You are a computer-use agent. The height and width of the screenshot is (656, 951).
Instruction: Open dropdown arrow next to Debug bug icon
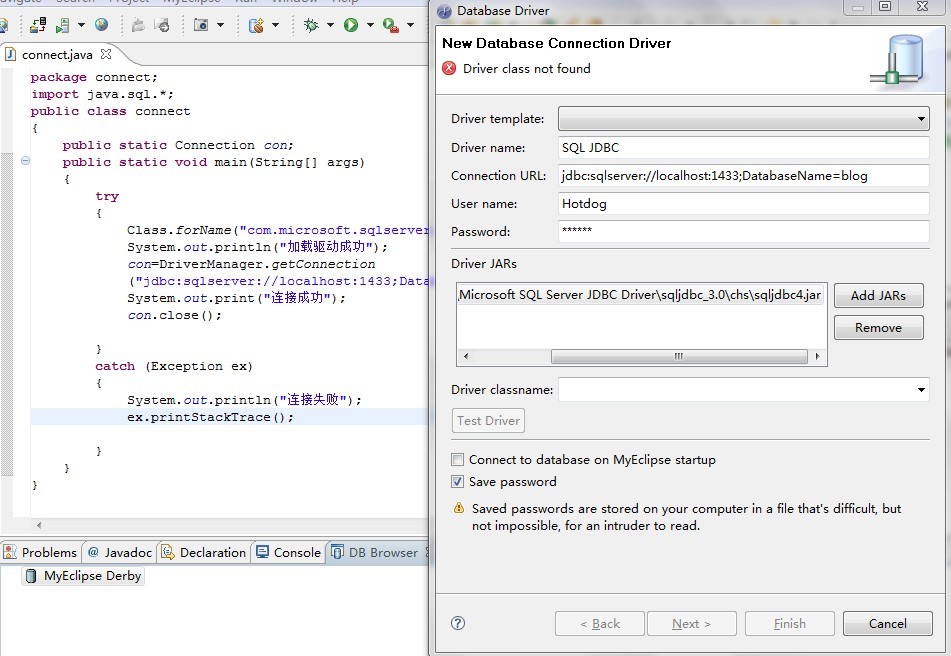pos(330,25)
